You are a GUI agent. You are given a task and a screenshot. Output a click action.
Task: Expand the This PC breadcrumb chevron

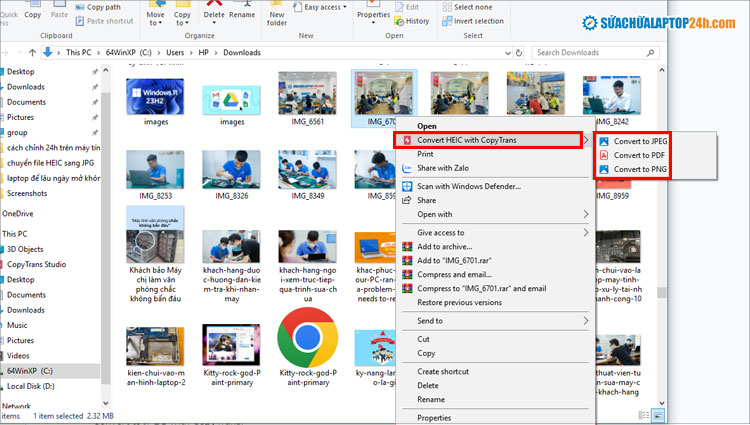tap(99, 53)
